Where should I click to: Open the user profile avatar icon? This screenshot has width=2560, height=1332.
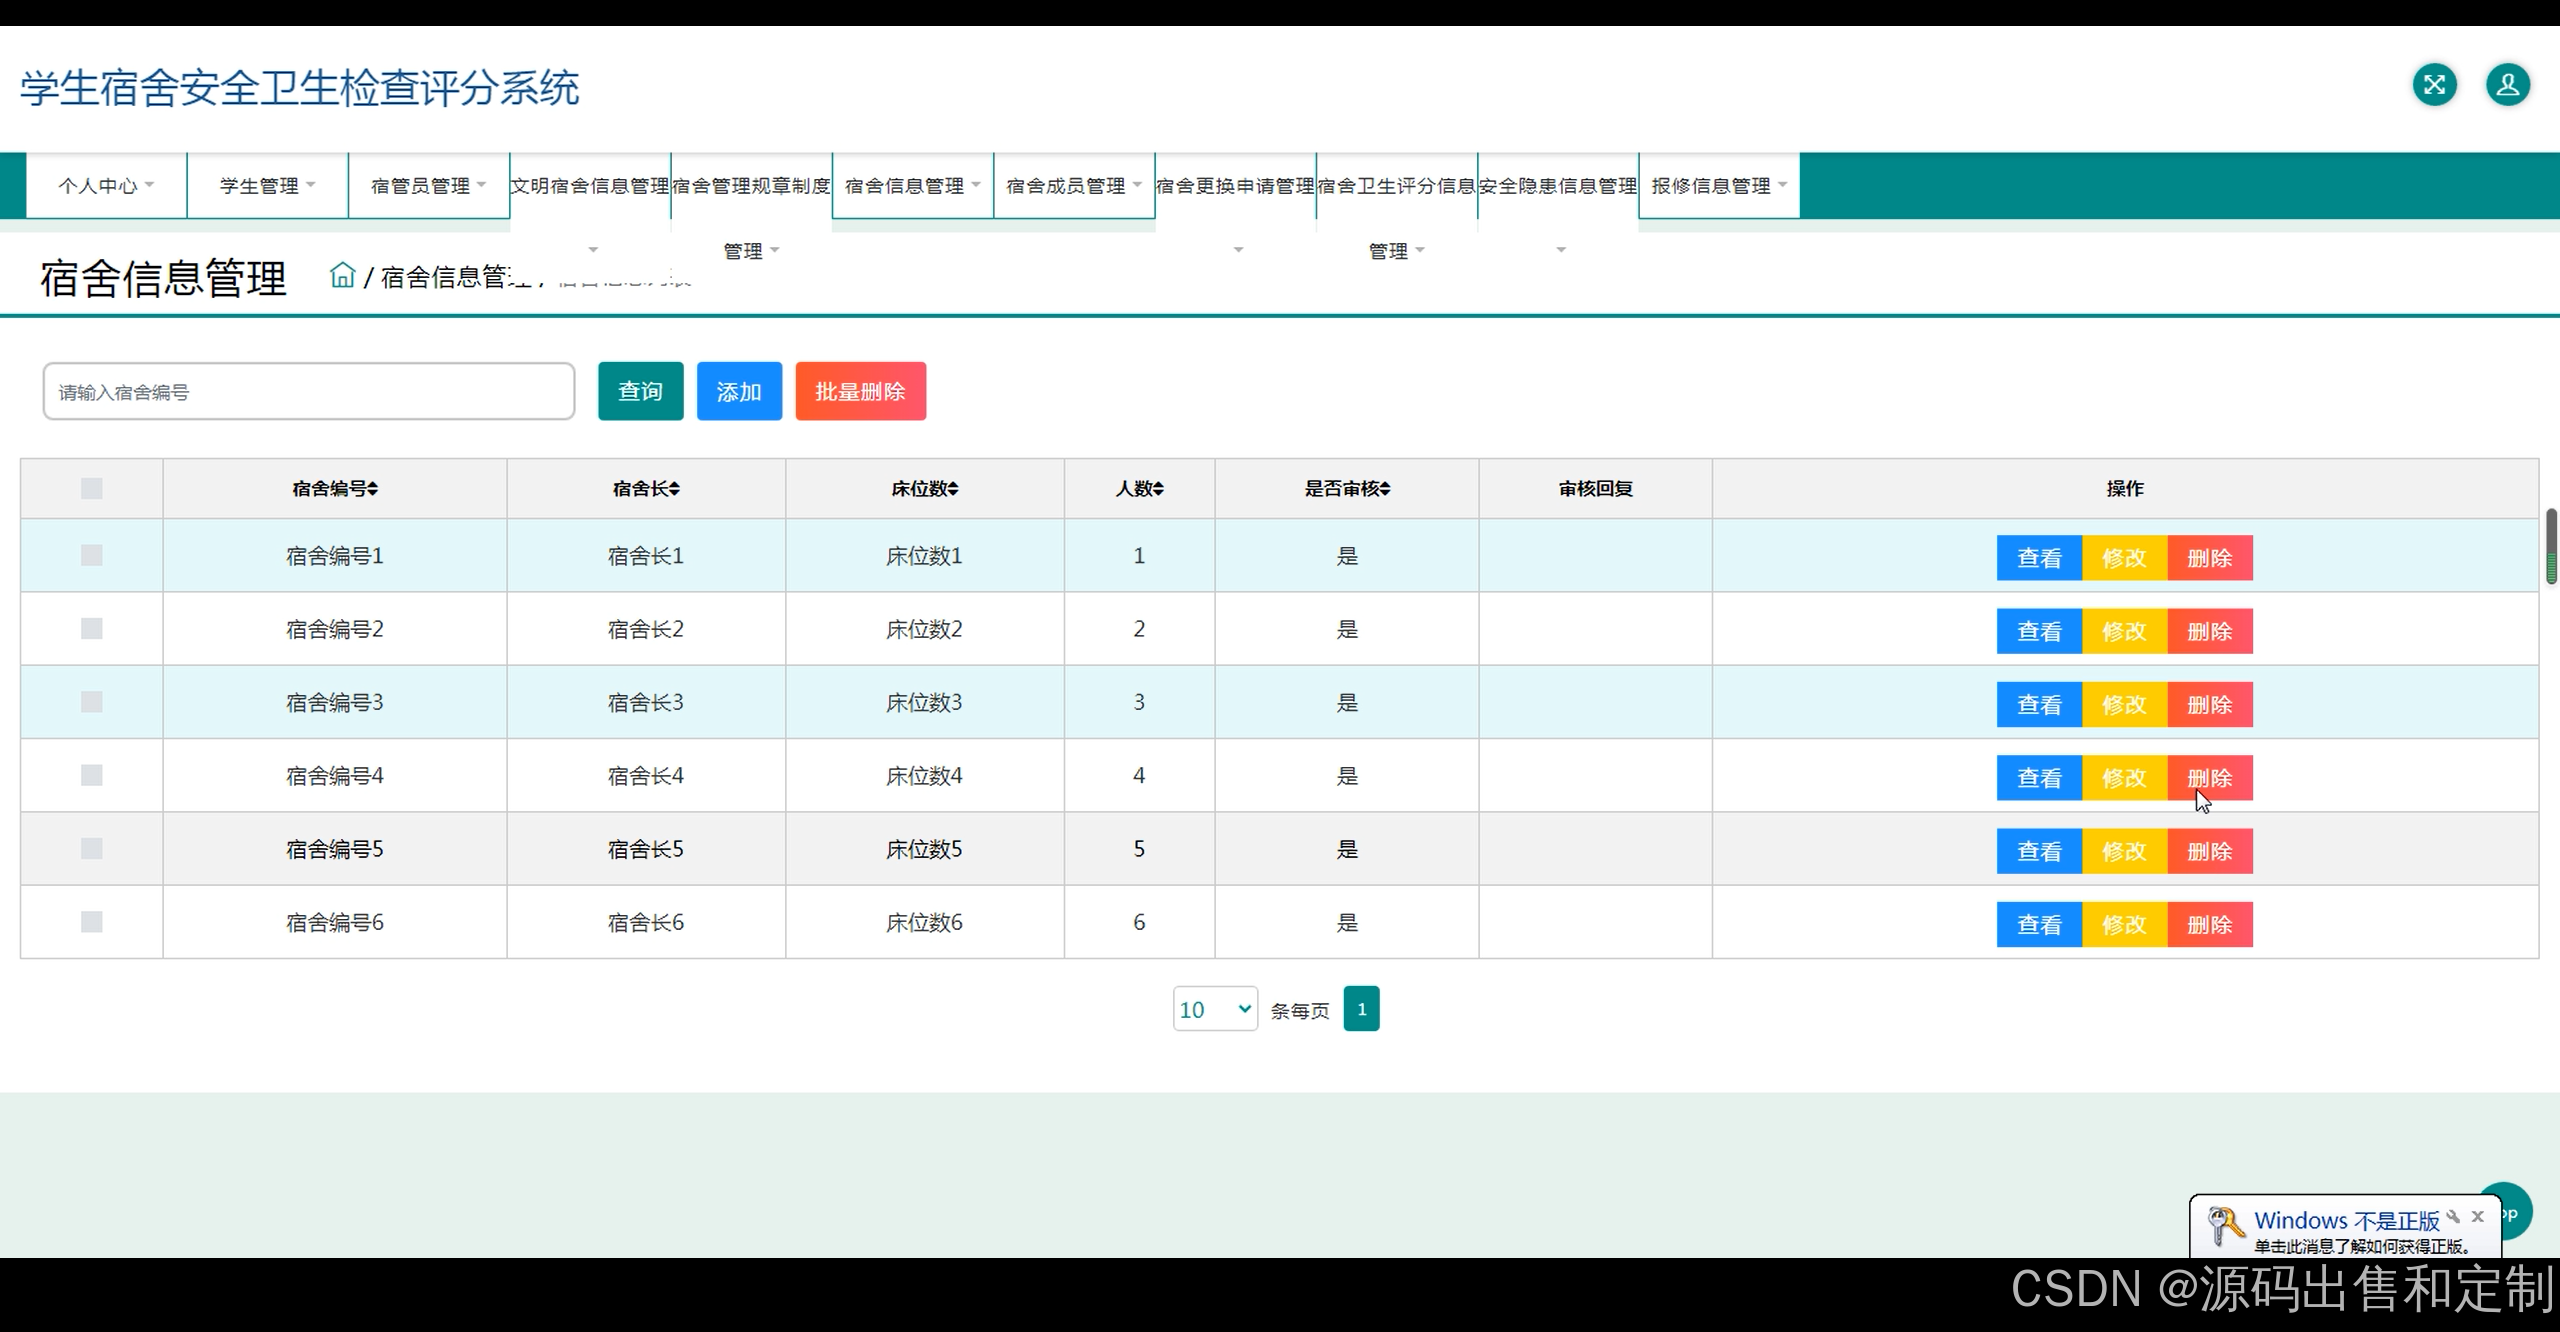tap(2507, 85)
